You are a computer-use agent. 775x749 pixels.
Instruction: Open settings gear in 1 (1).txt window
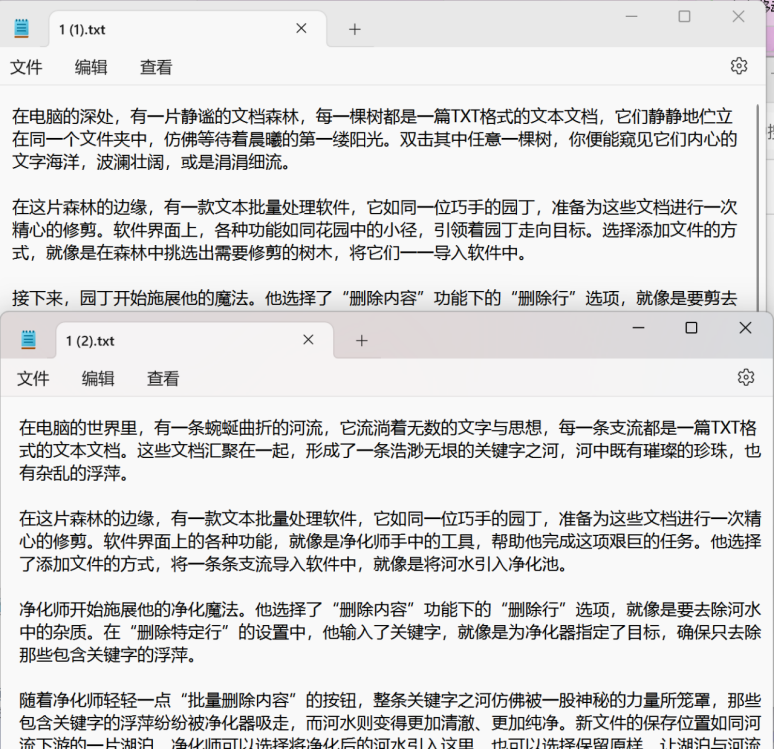738,66
